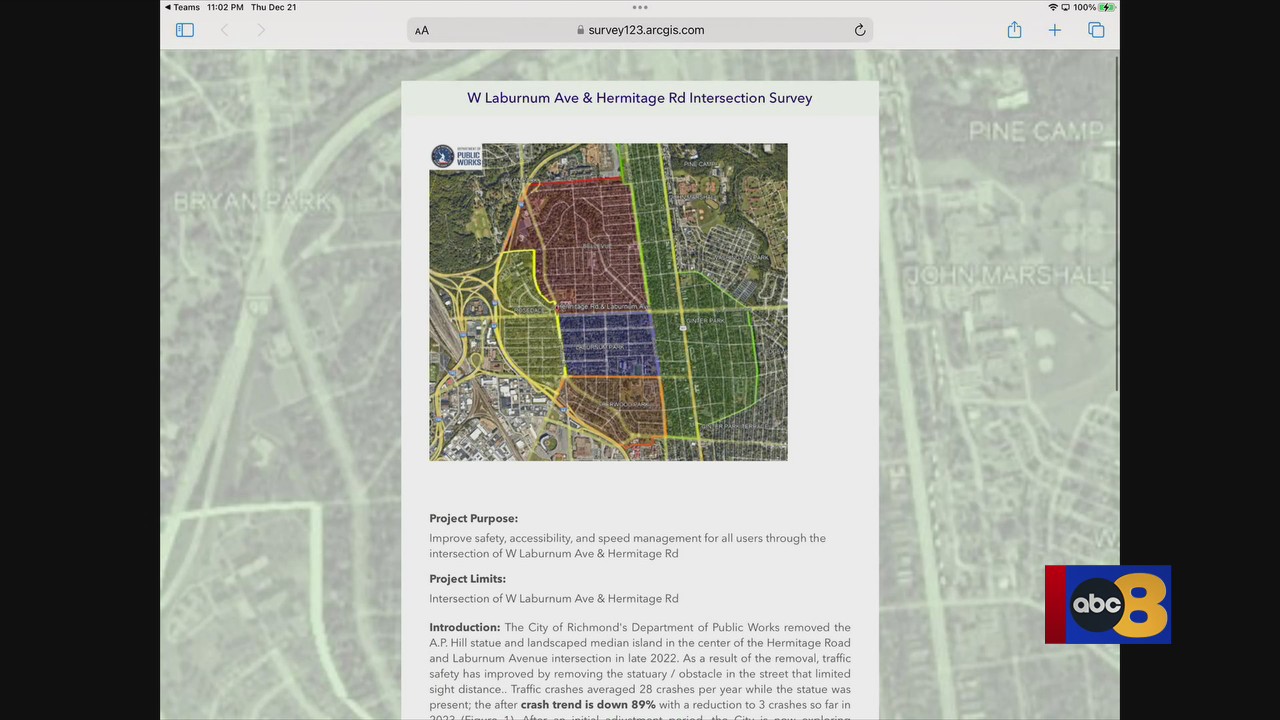
Task: Tap the Wi-Fi status icon
Action: pyautogui.click(x=1052, y=7)
